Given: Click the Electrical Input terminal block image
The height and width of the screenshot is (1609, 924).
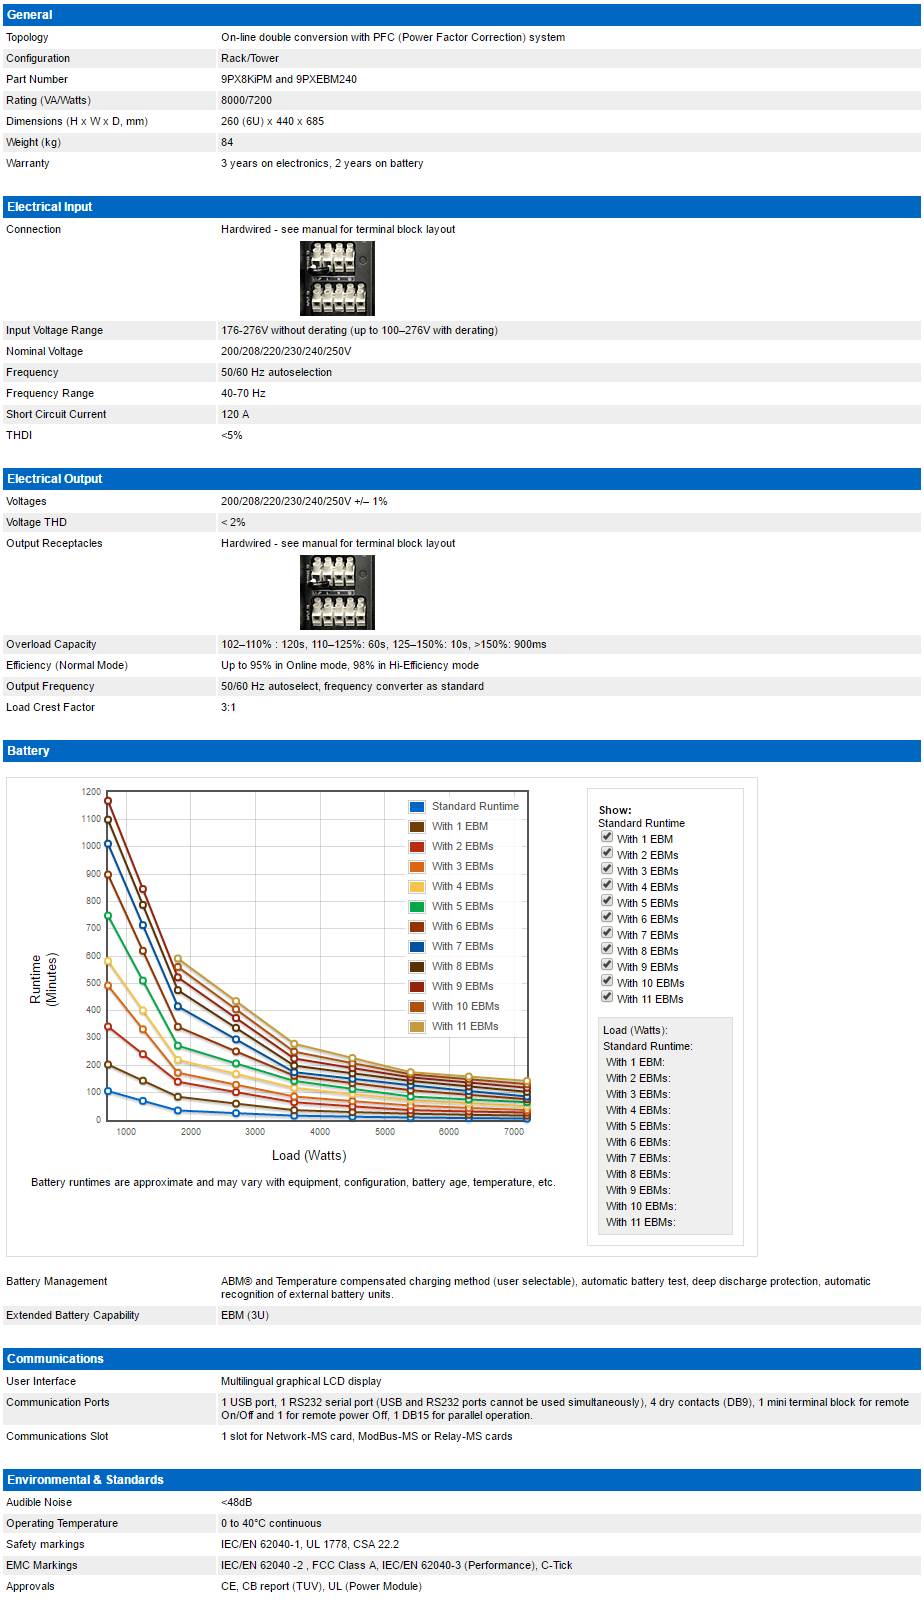Looking at the screenshot, I should [x=337, y=278].
